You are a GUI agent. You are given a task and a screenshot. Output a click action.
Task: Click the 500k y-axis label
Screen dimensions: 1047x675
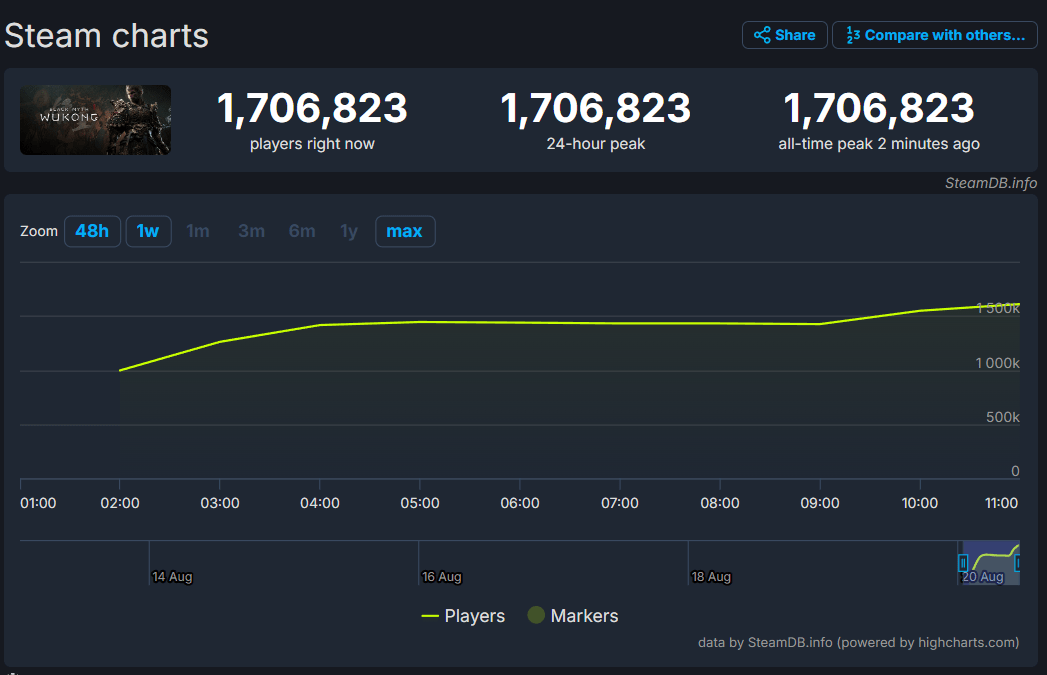coord(1003,417)
